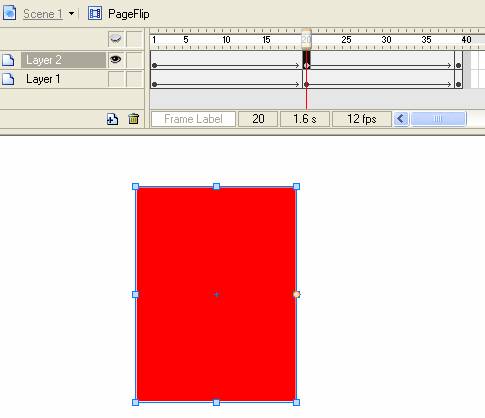Hide Layer 2 using its eye toggle
The image size is (485, 418).
tap(116, 60)
